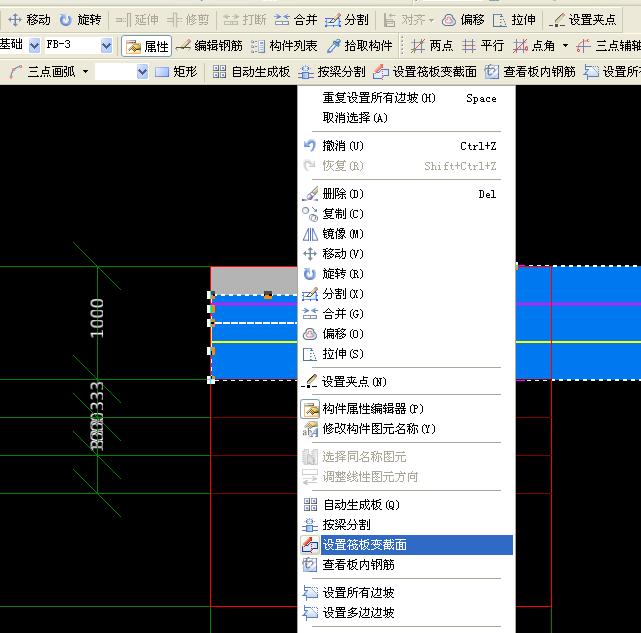
Task: Select the 旋转 (Rotate) toolbar tool
Action: pyautogui.click(x=80, y=20)
